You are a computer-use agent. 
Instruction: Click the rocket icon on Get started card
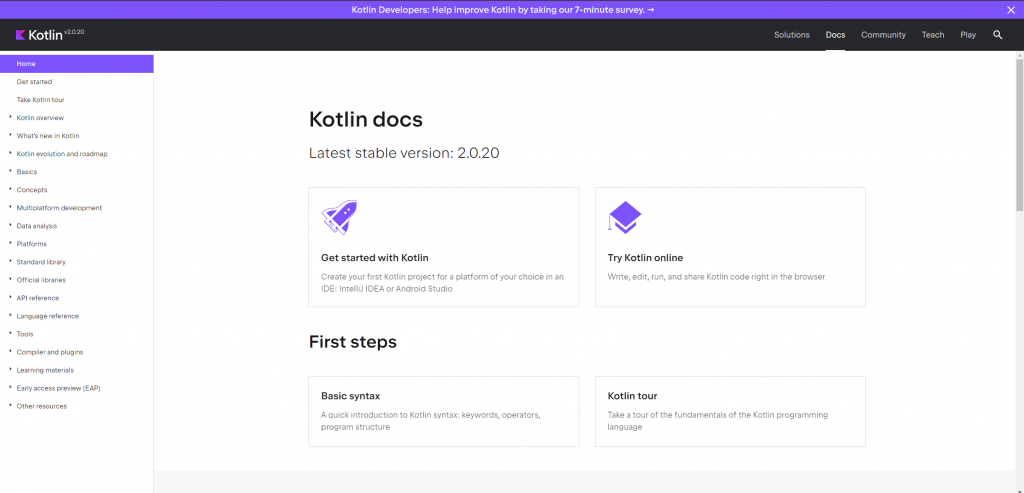[x=339, y=217]
